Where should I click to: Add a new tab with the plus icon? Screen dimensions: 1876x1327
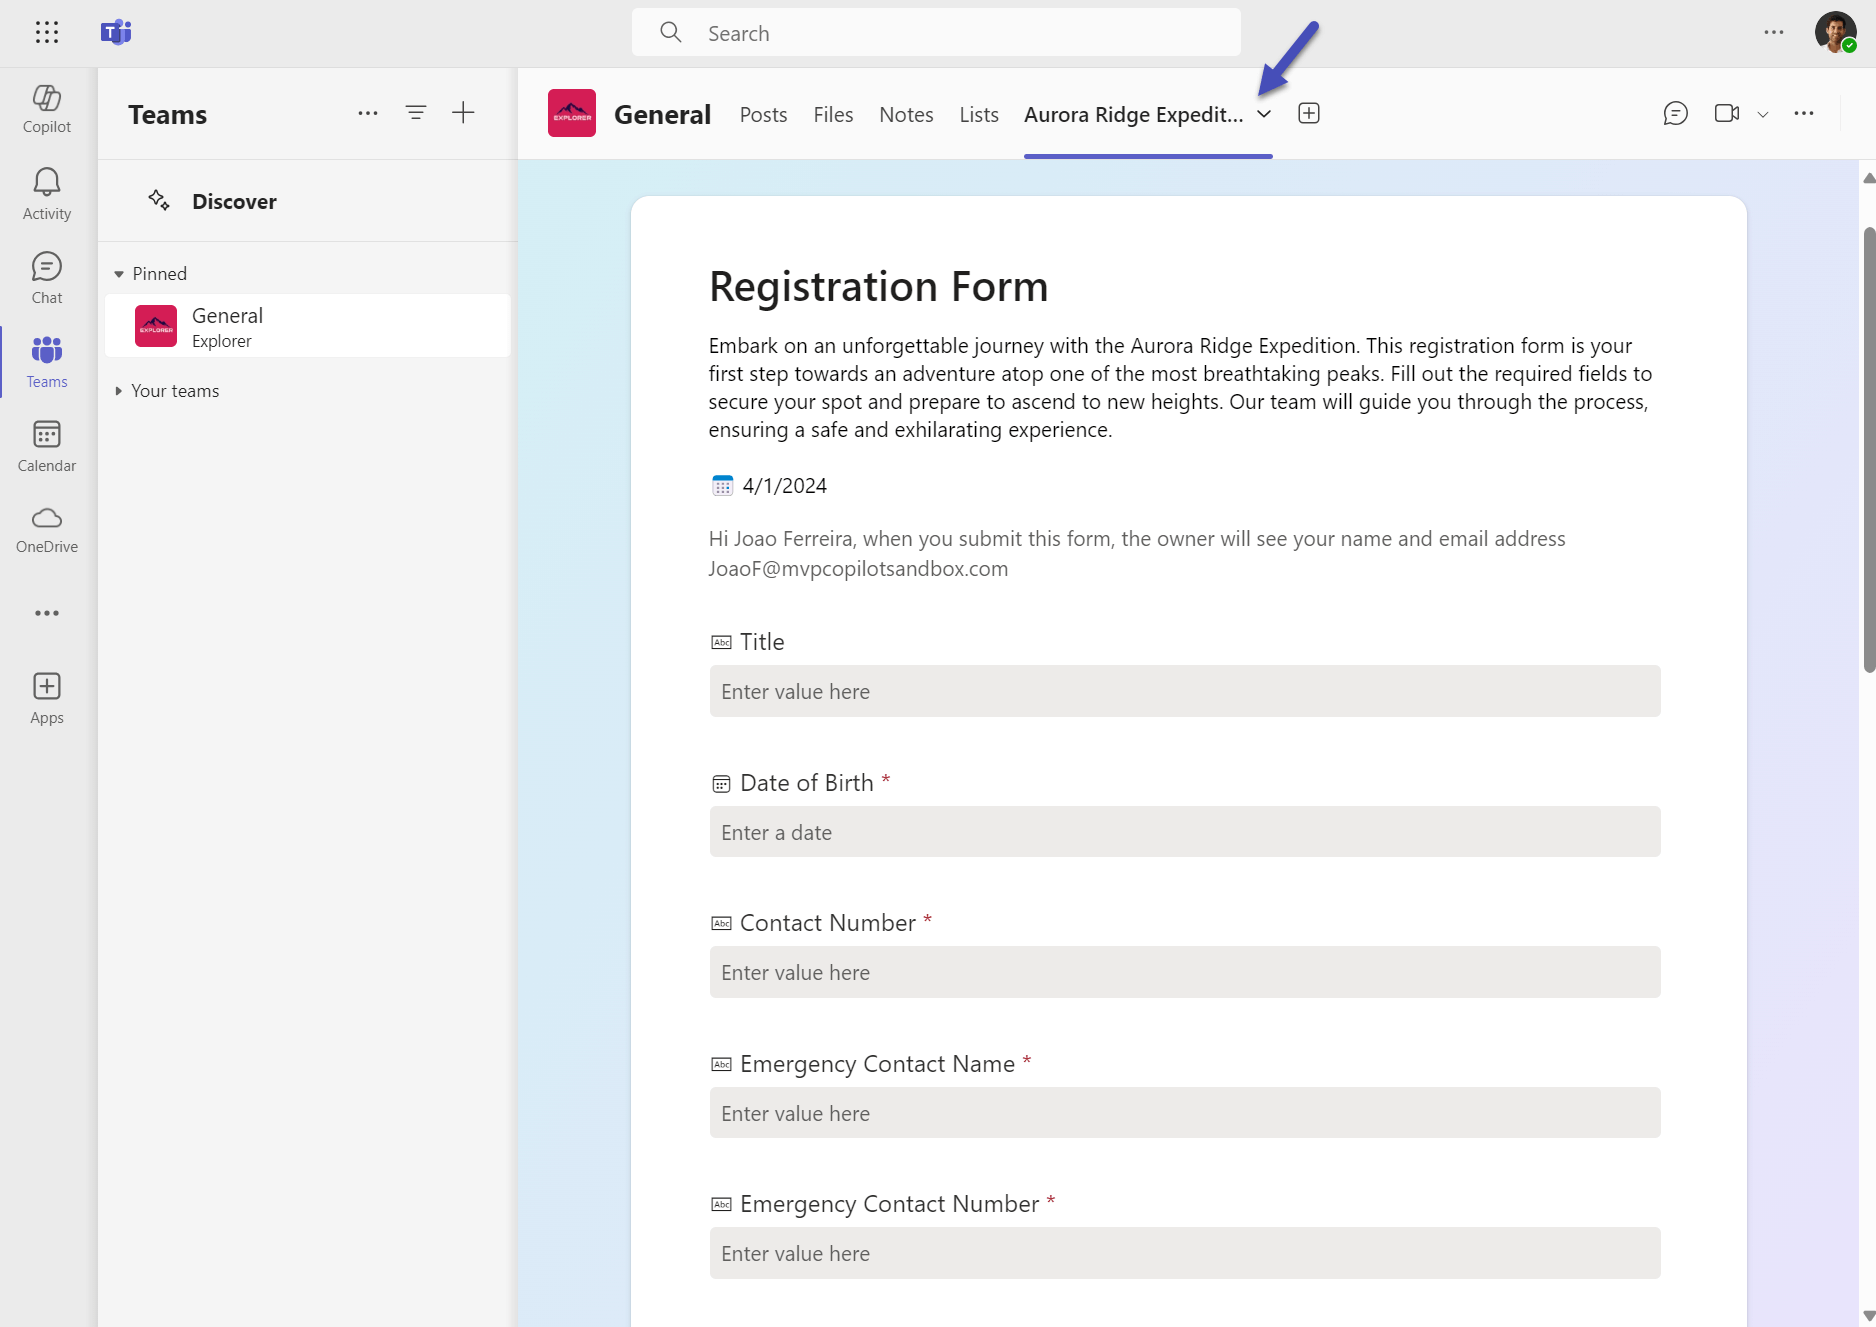(1308, 113)
